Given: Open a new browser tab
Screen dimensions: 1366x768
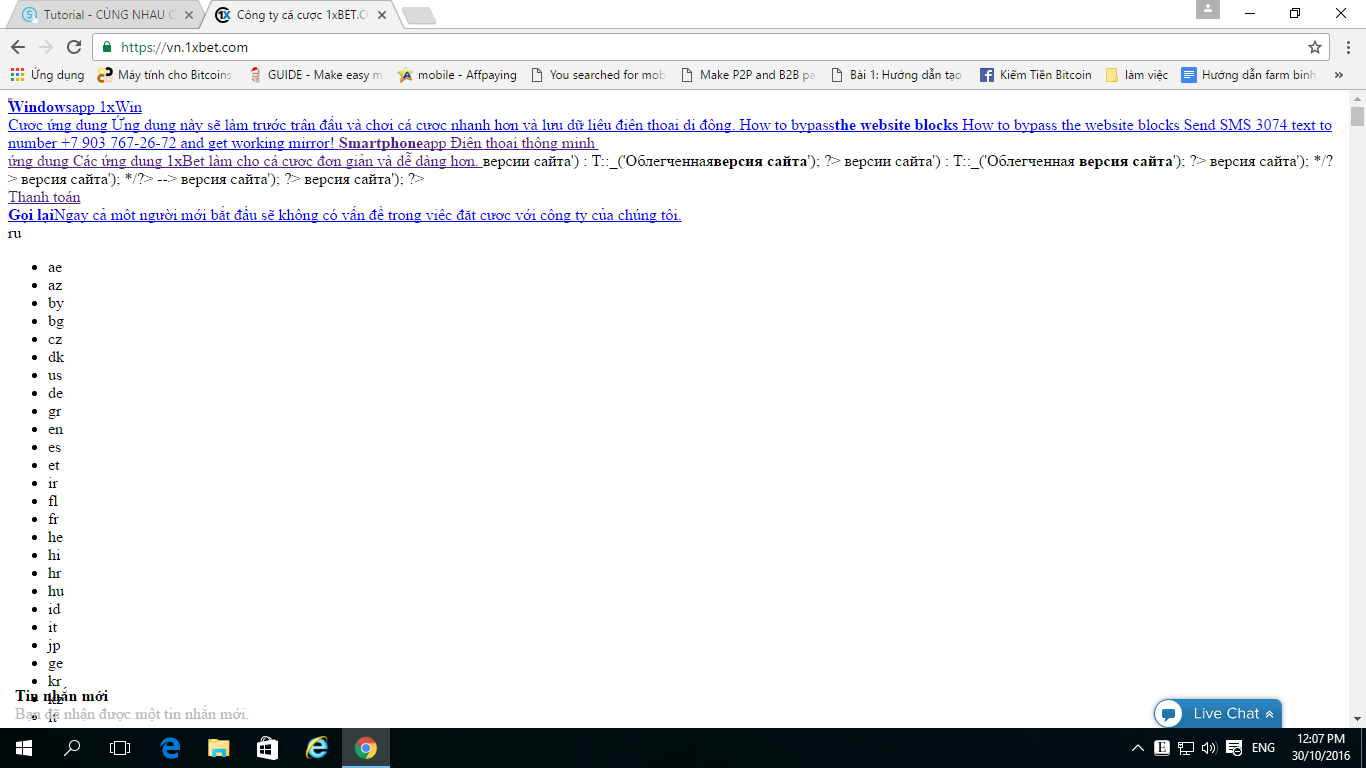Looking at the screenshot, I should (x=419, y=15).
